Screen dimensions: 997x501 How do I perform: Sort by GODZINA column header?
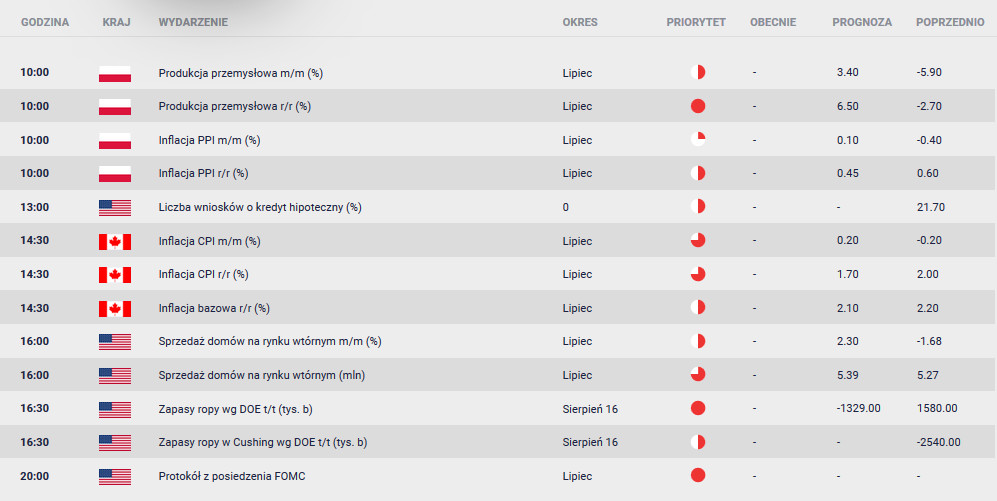coord(45,22)
